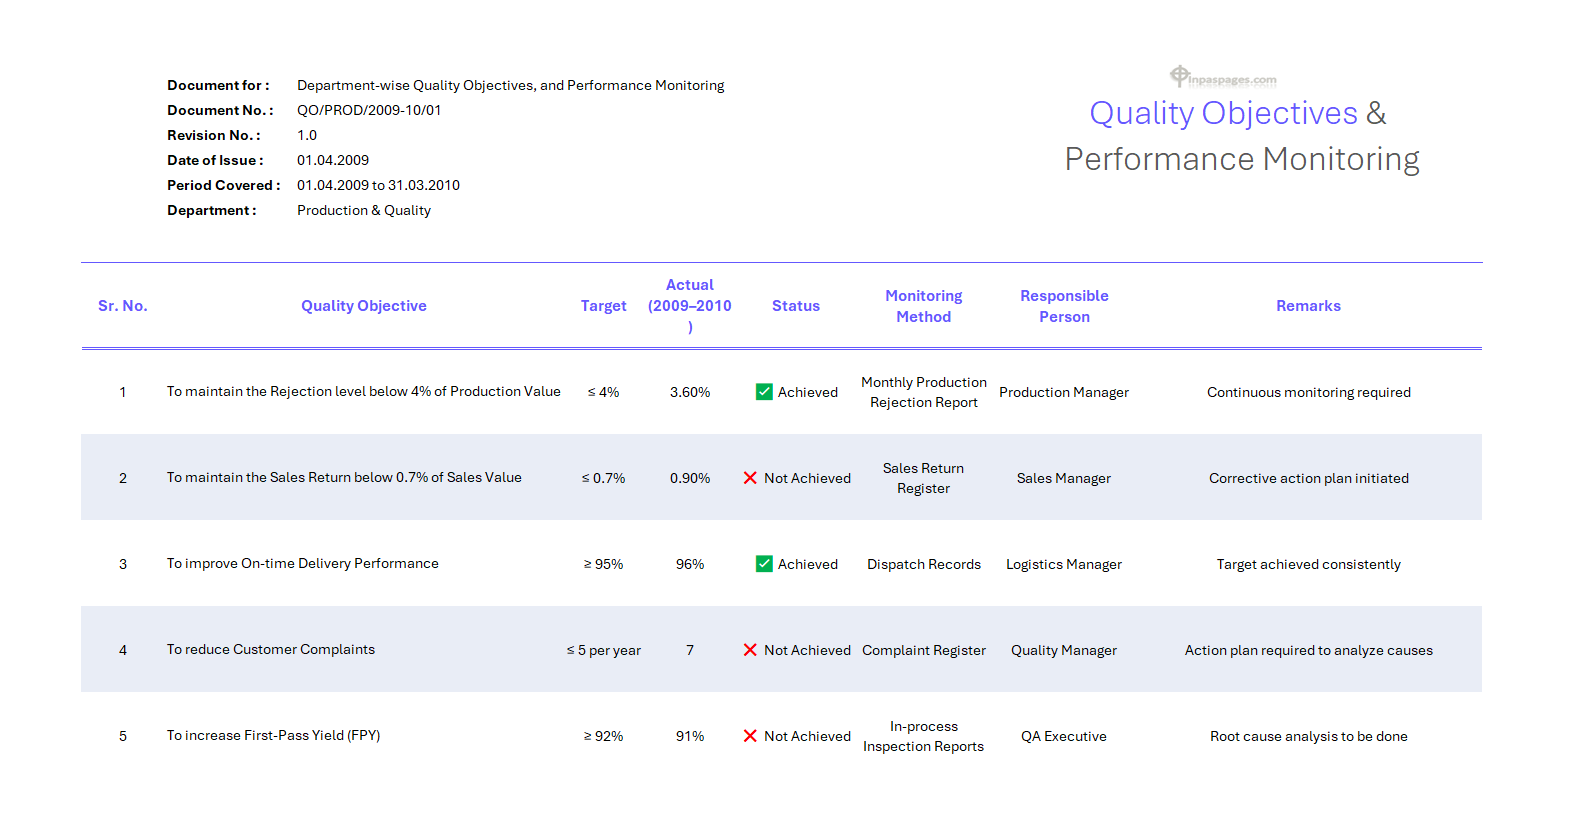This screenshot has width=1570, height=840.
Task: Click the Remarks column header
Action: [x=1308, y=306]
